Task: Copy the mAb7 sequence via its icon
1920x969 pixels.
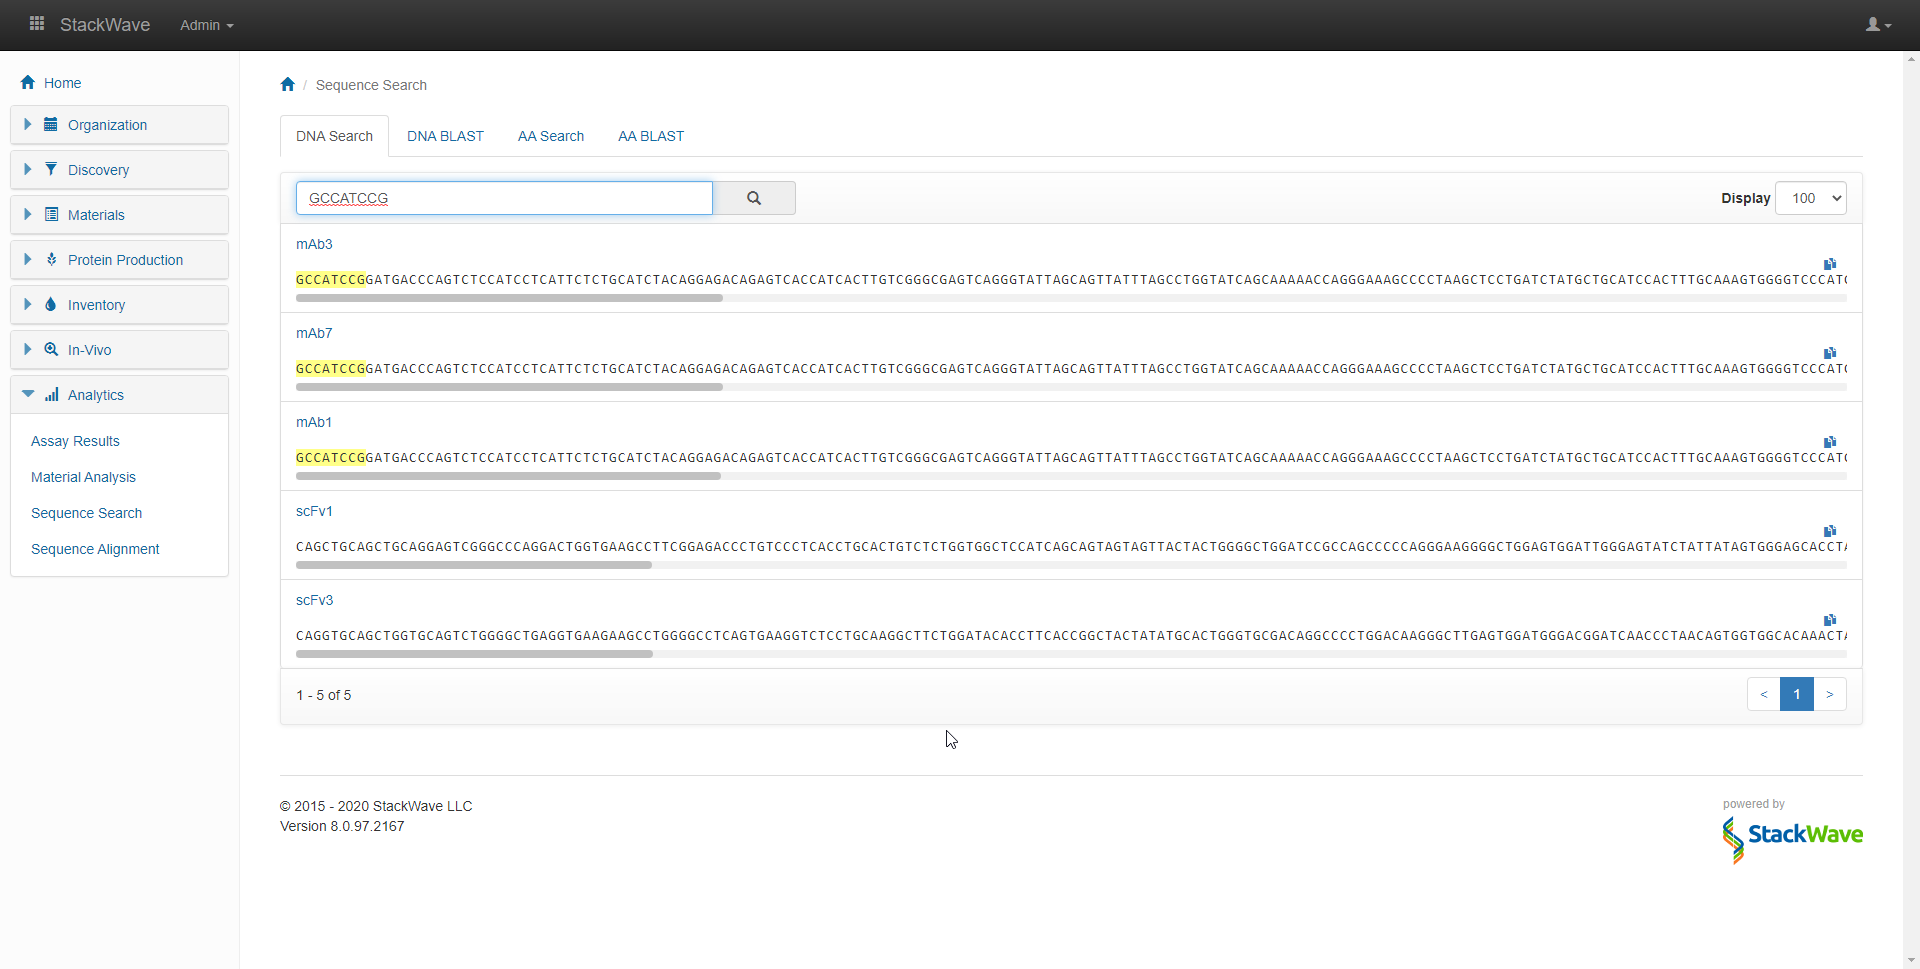Action: tap(1829, 353)
